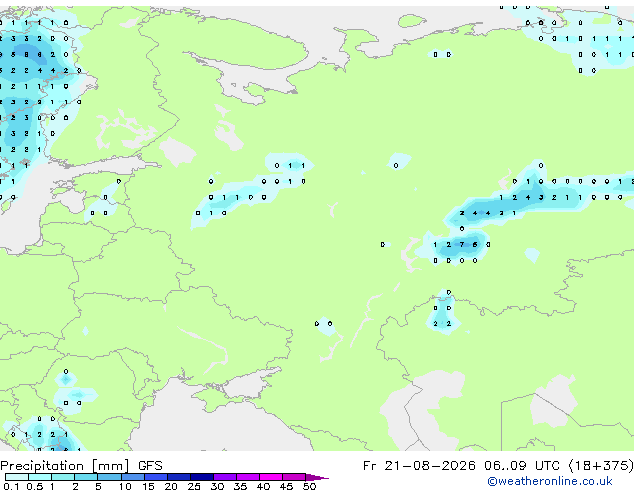Click the '30' legend scale value
The image size is (634, 490).
click(217, 486)
